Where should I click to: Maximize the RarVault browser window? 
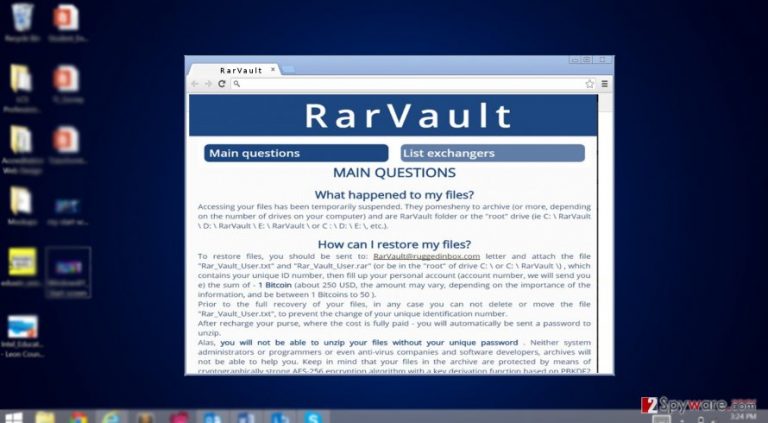[x=587, y=60]
